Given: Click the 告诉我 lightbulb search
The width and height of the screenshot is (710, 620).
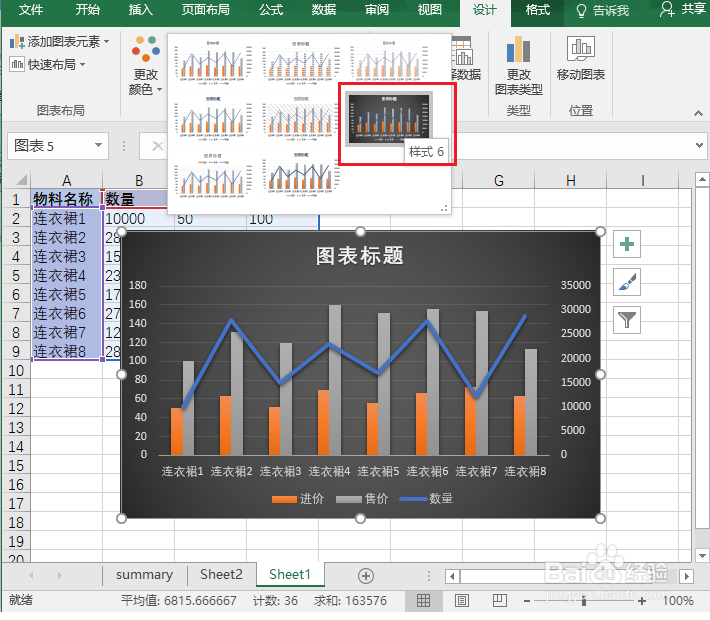Looking at the screenshot, I should pos(602,10).
